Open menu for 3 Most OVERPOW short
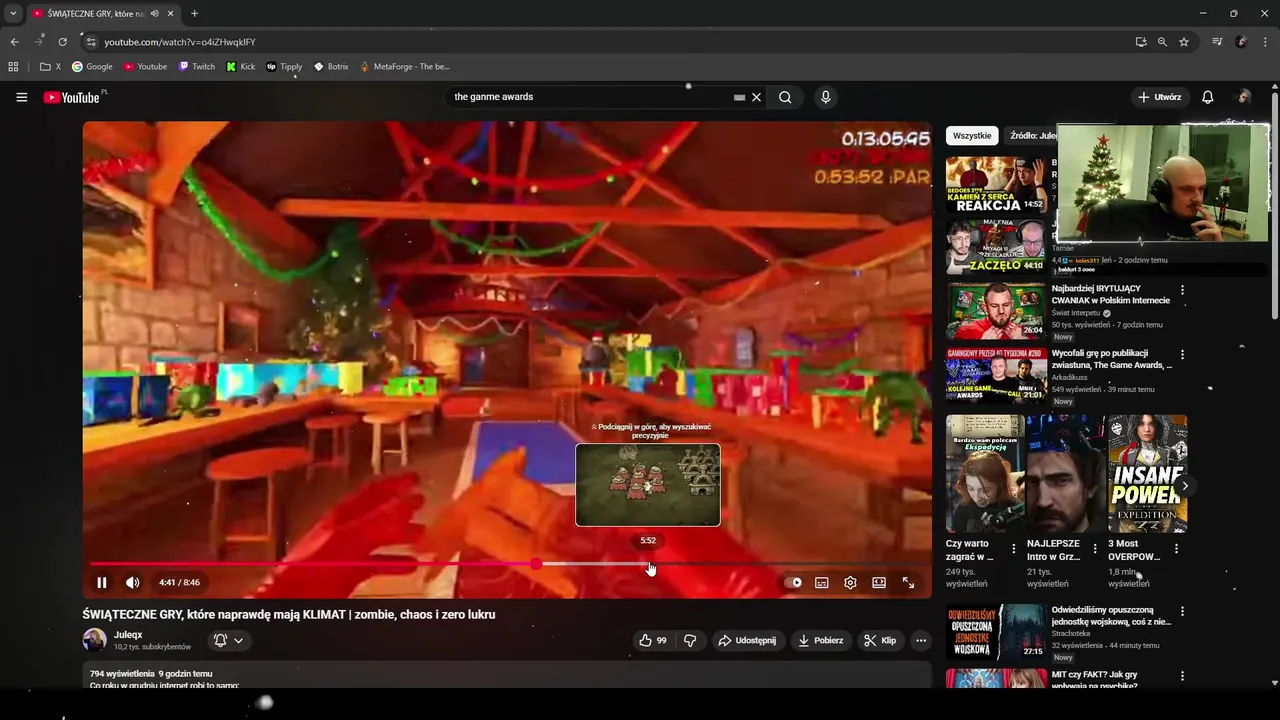1280x720 pixels. coord(1176,549)
